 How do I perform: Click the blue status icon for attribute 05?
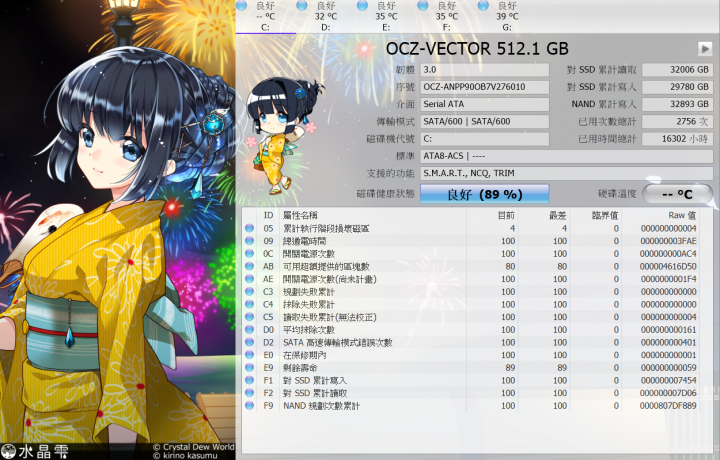coord(249,228)
